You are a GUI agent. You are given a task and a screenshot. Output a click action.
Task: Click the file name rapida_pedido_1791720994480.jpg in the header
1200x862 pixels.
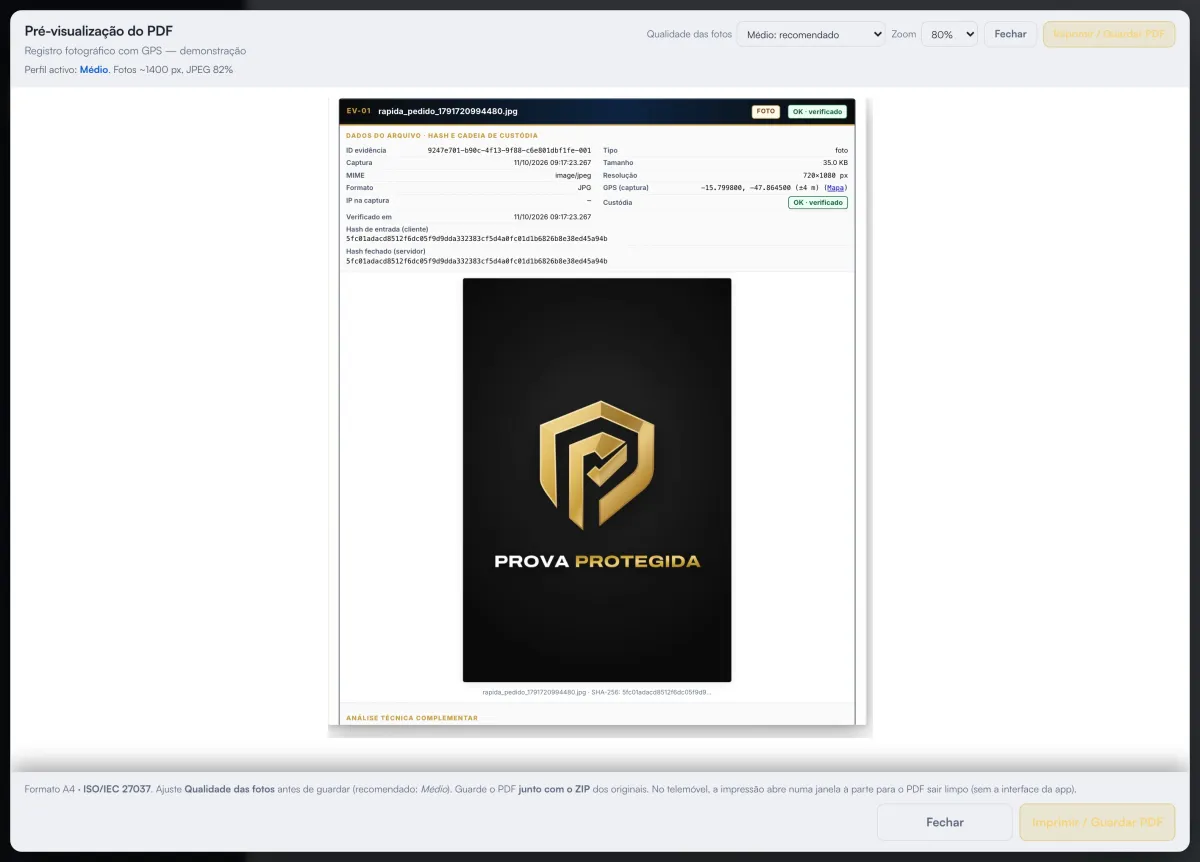448,111
